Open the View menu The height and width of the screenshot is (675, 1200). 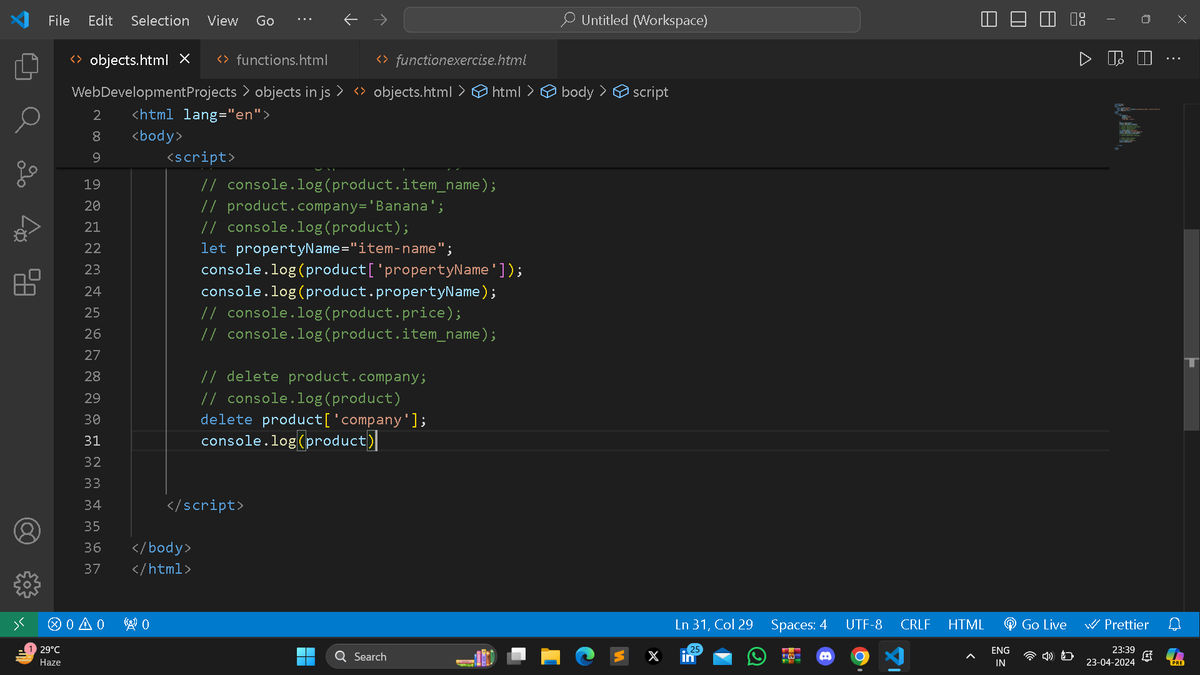click(222, 20)
